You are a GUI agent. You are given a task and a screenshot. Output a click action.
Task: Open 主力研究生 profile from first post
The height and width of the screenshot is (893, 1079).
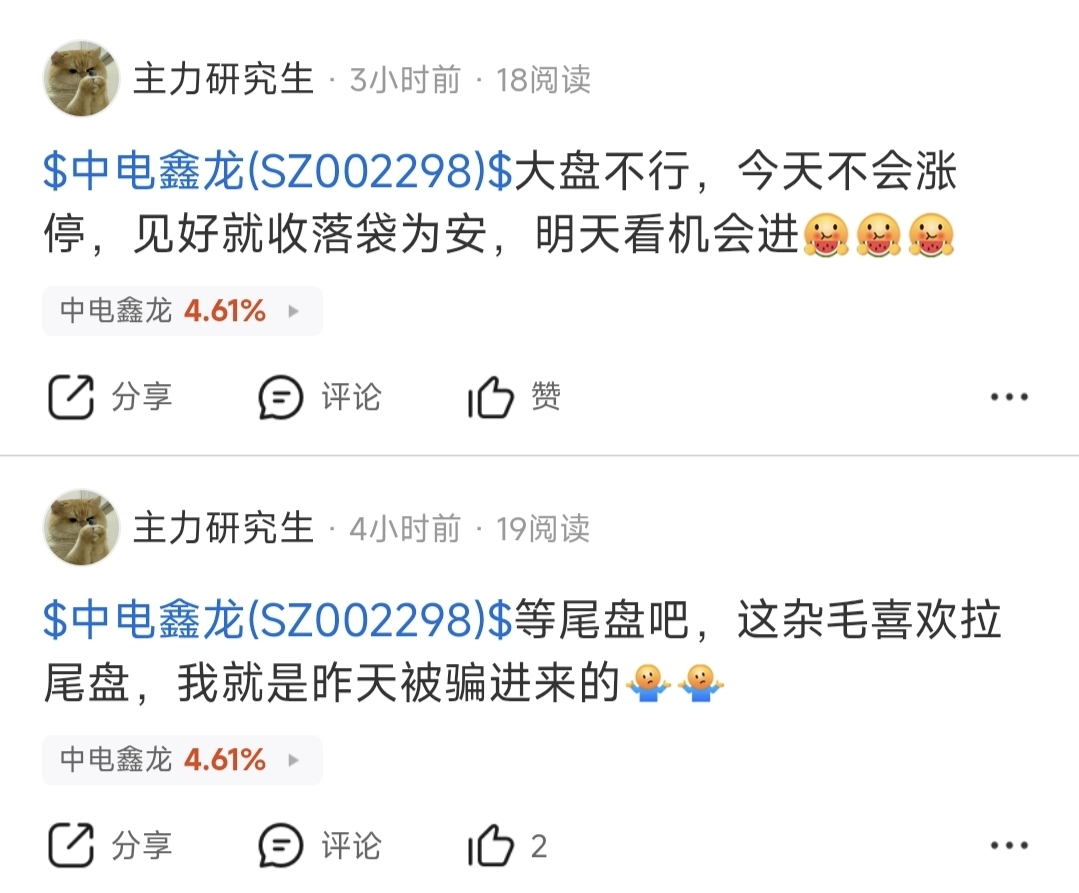pos(223,78)
